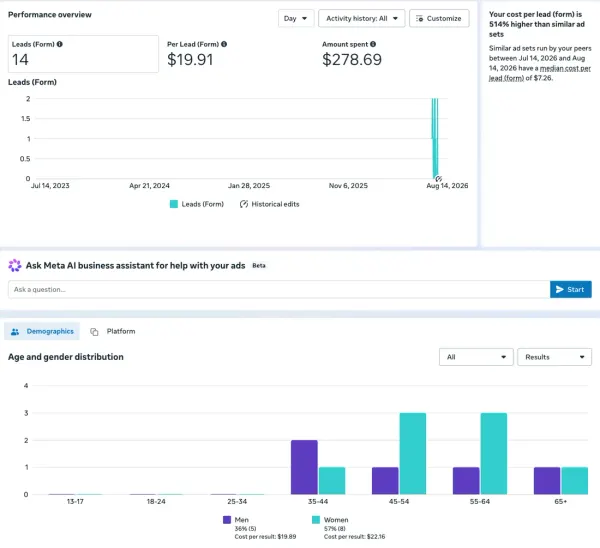Click the Customize button
This screenshot has width=600, height=548.
tap(439, 18)
